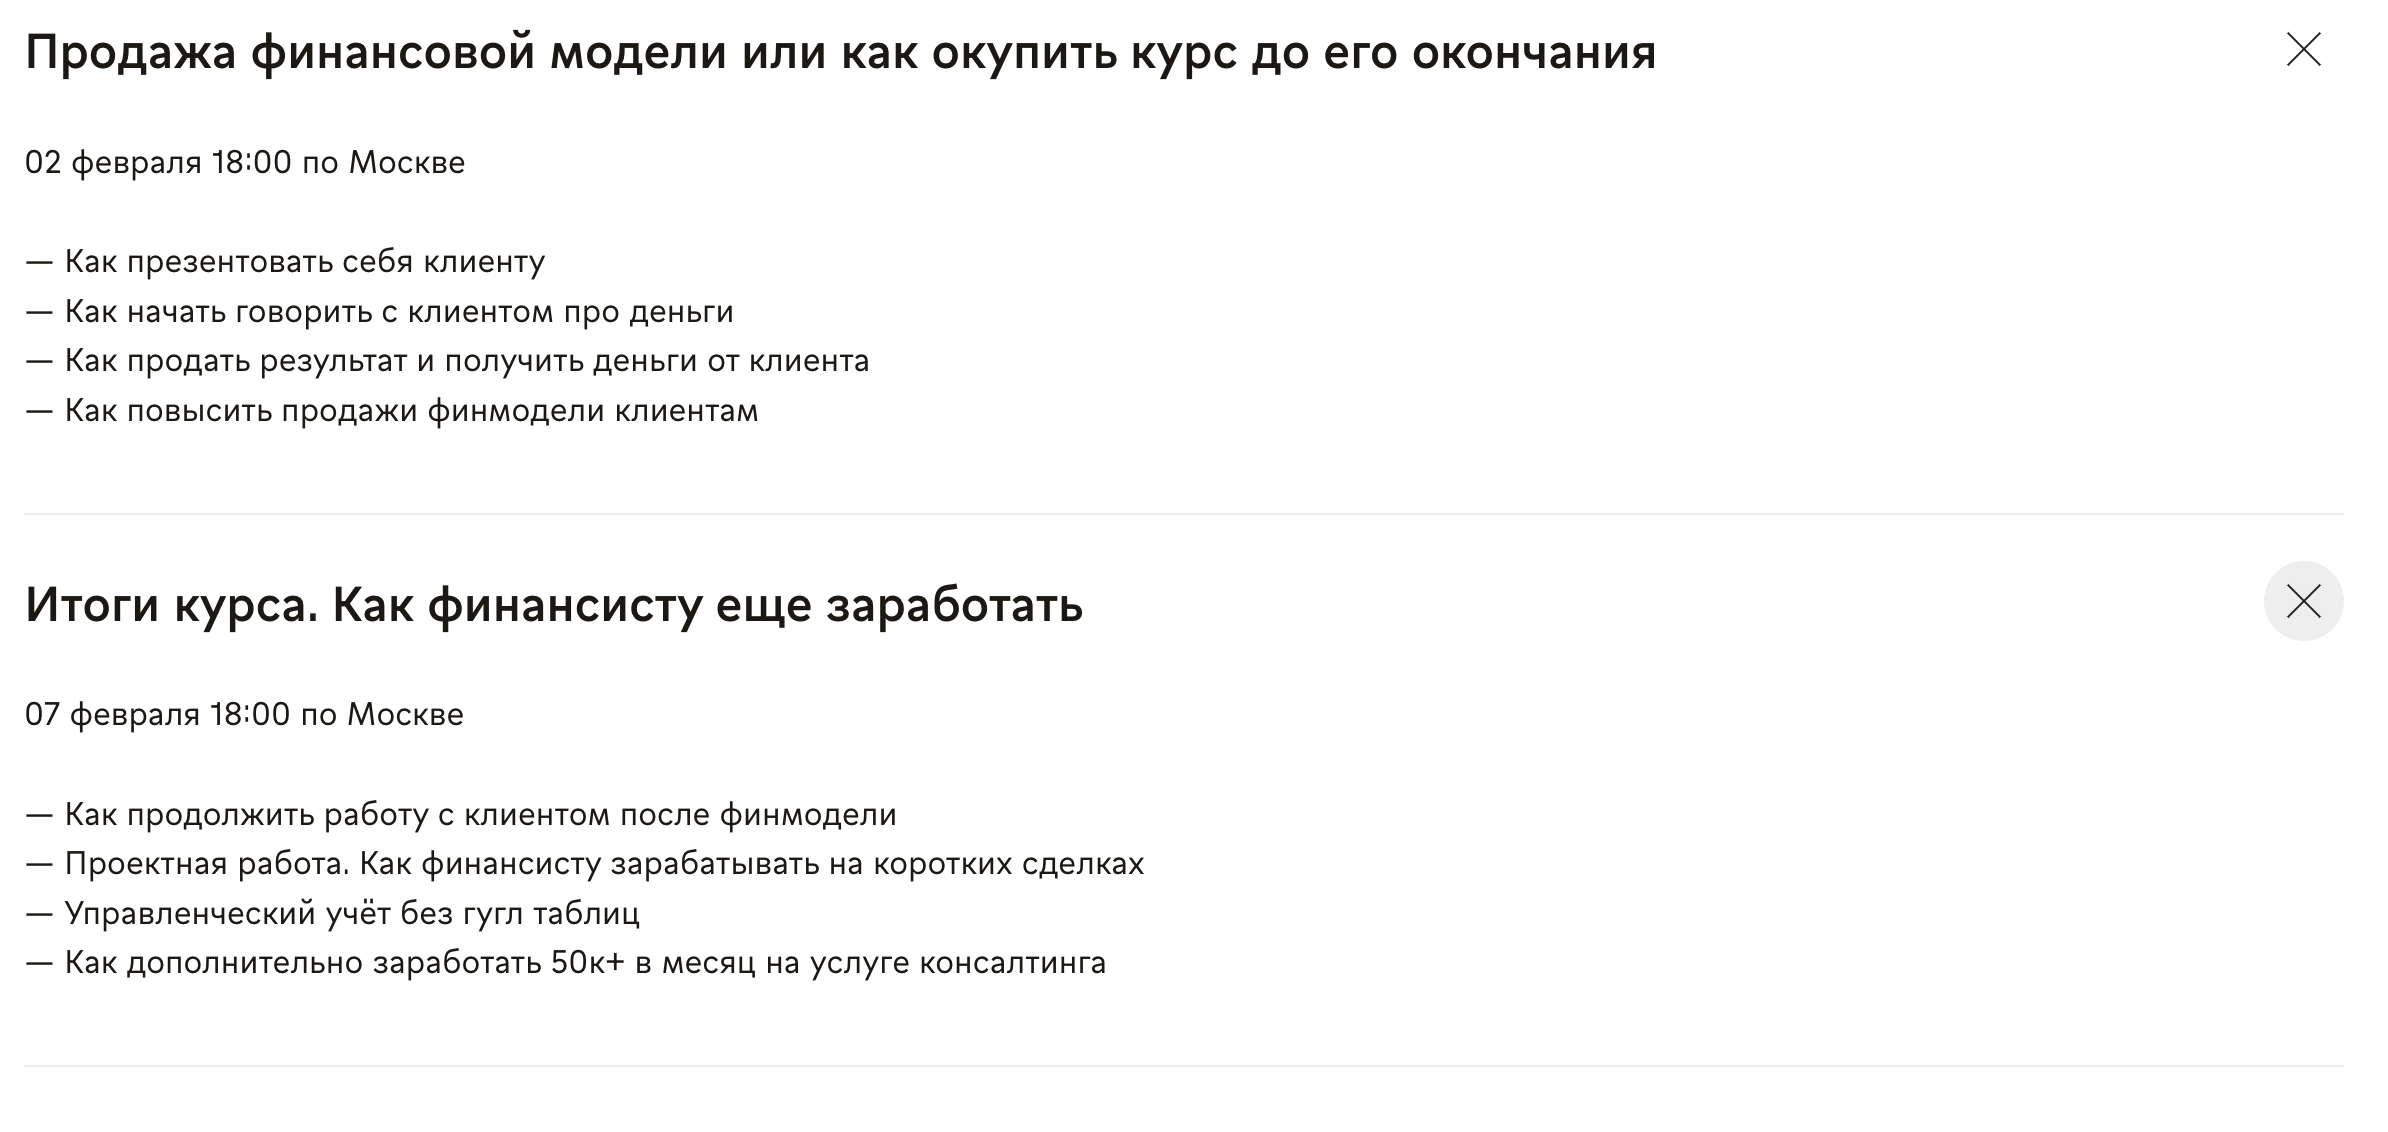The width and height of the screenshot is (2388, 1132).
Task: Collapse "Итоги курса" section via the circled X icon
Action: click(2303, 601)
